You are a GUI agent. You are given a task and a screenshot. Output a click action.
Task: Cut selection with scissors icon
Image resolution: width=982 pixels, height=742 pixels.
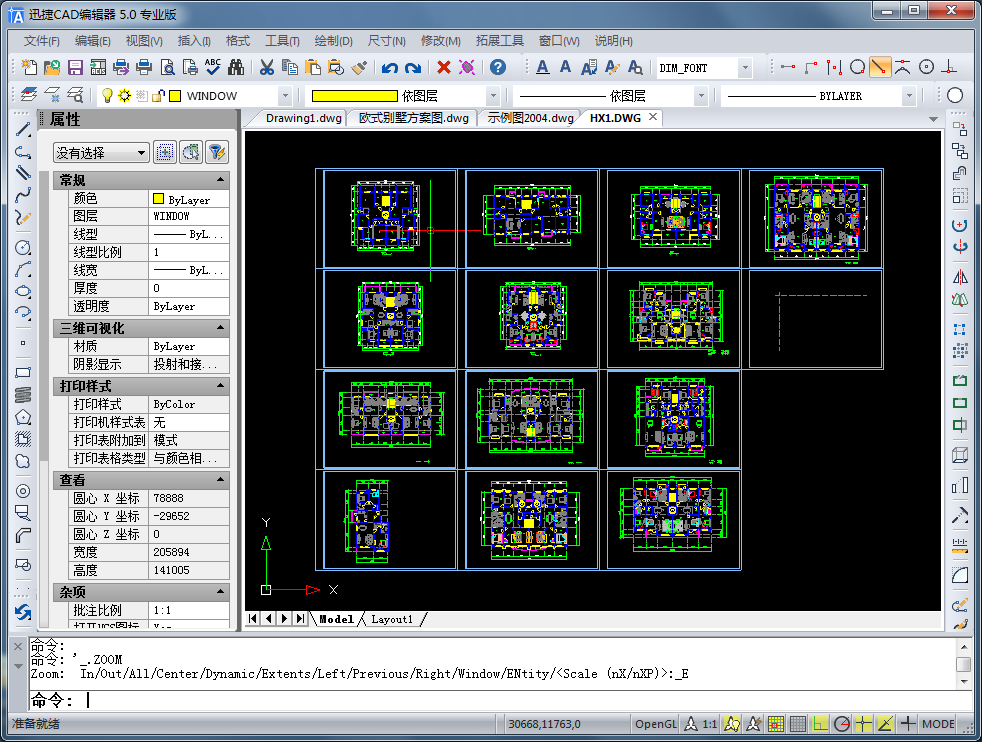[267, 67]
